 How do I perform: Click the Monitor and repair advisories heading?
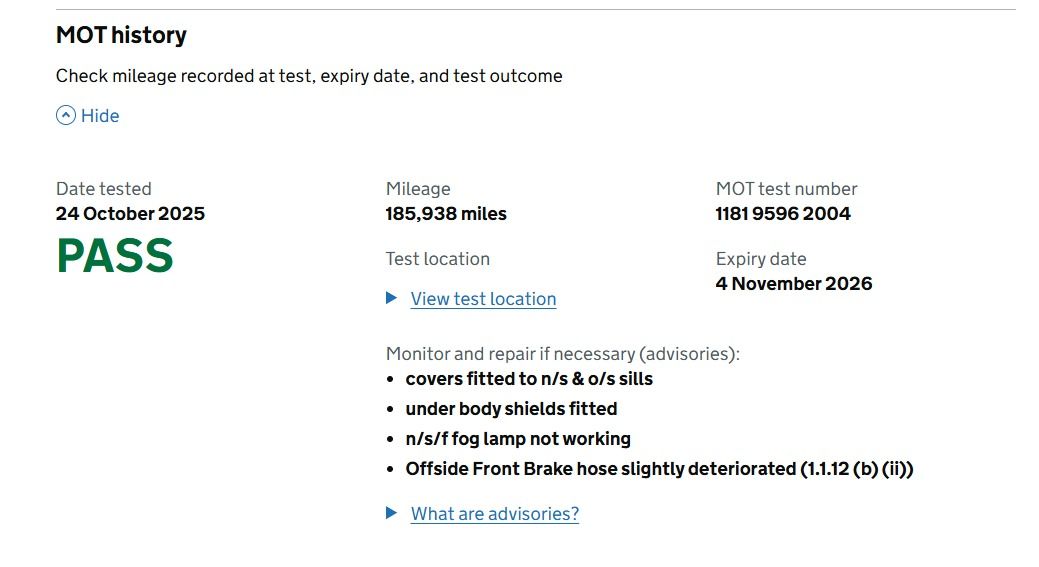point(562,354)
